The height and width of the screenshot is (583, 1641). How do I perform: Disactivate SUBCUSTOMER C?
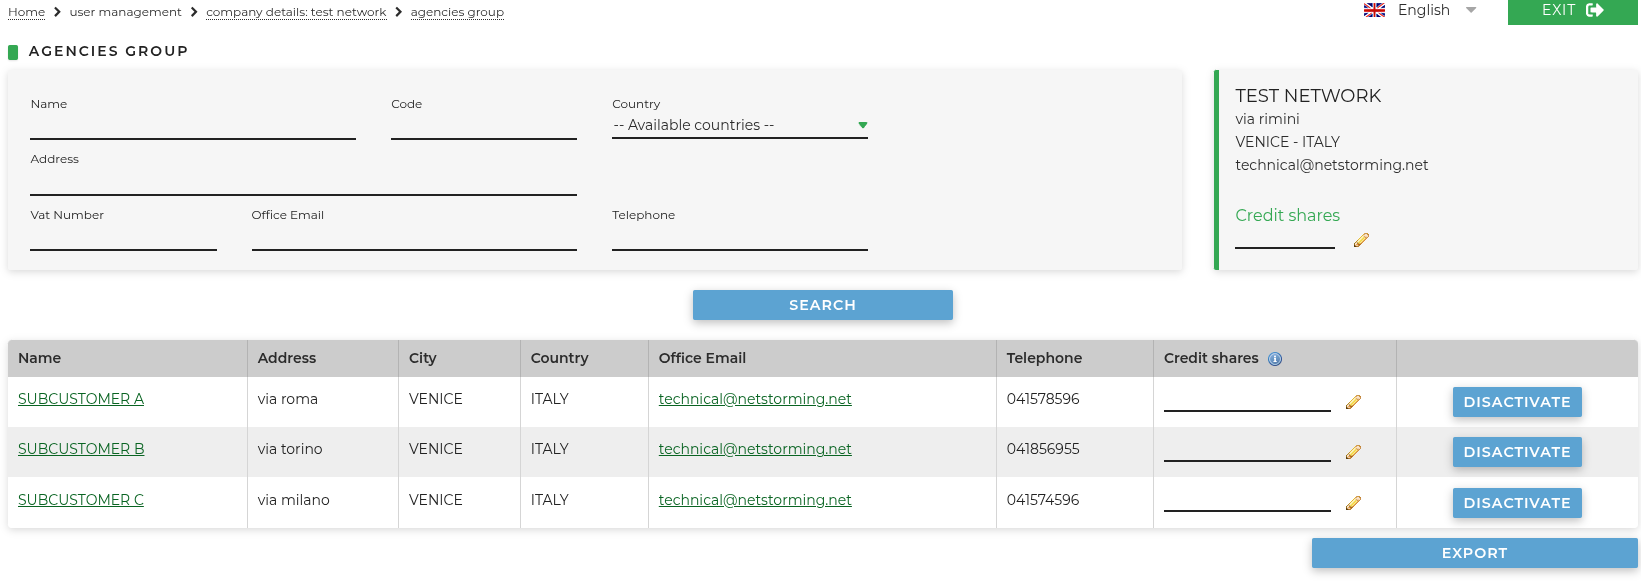coord(1517,503)
